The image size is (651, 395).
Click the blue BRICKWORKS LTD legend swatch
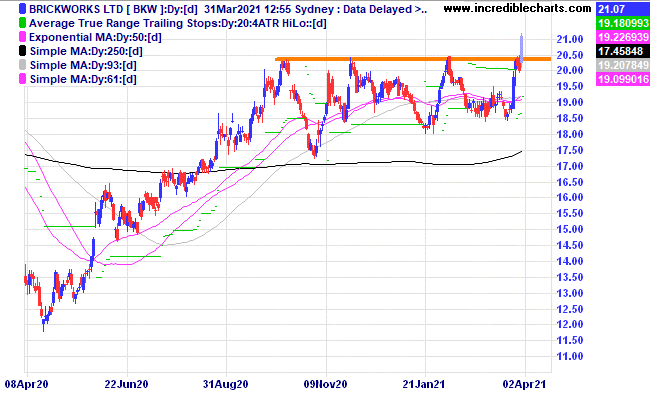22,9
